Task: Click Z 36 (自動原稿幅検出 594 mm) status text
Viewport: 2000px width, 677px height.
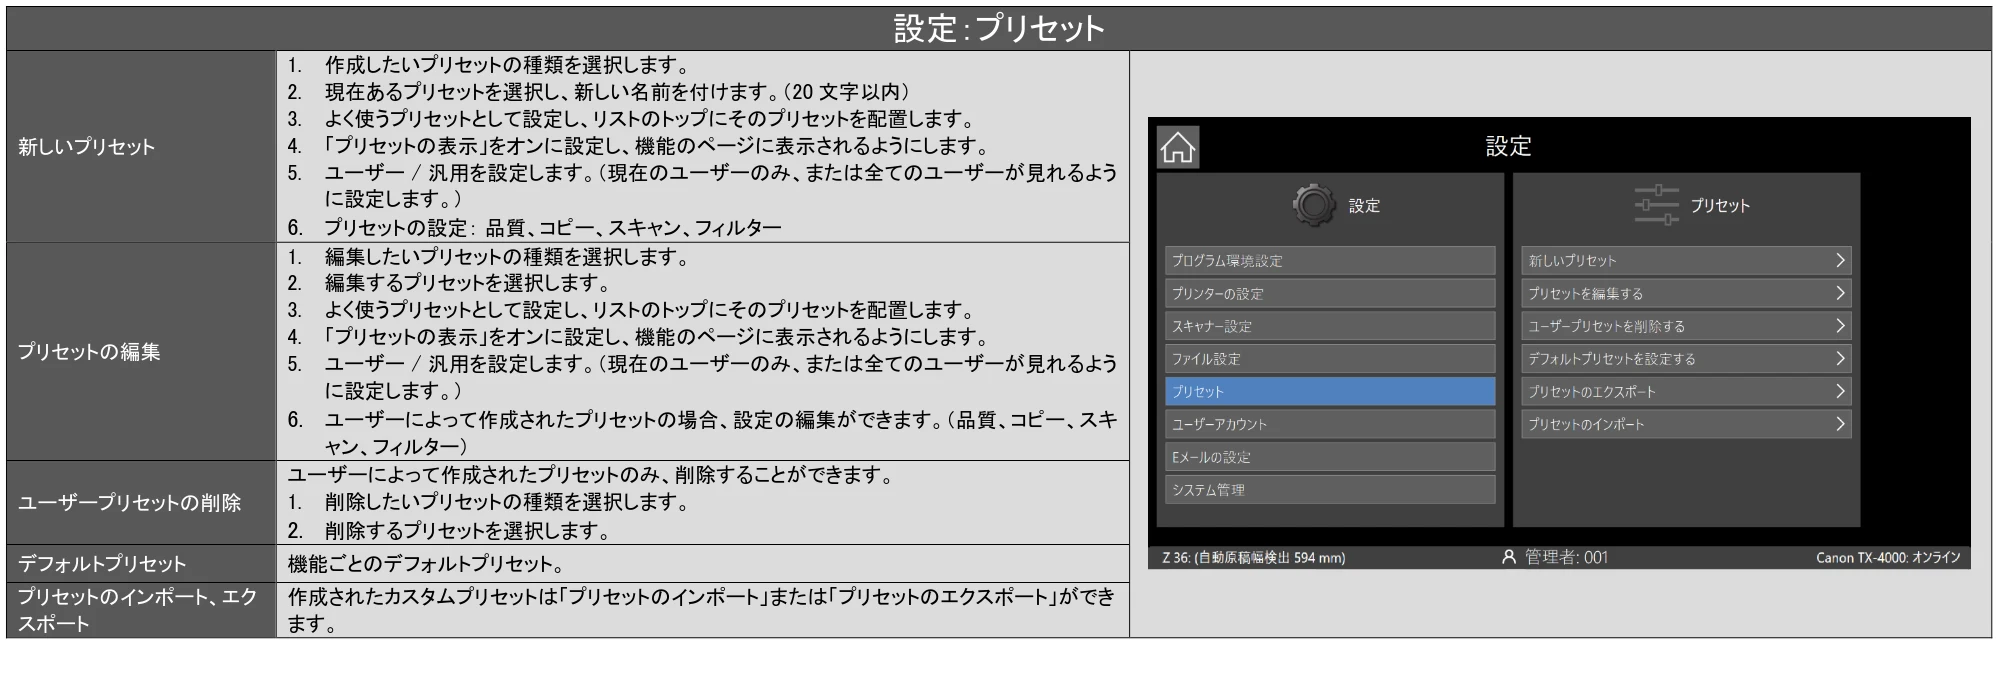Action: pyautogui.click(x=1254, y=557)
